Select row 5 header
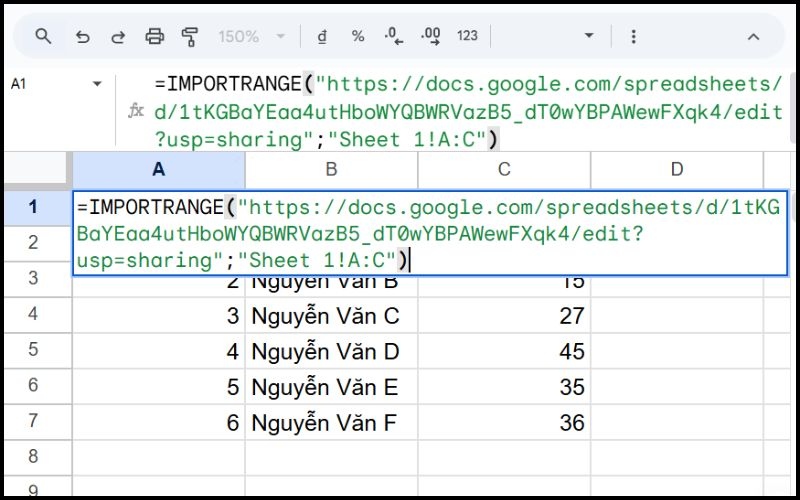800x500 pixels. click(33, 351)
